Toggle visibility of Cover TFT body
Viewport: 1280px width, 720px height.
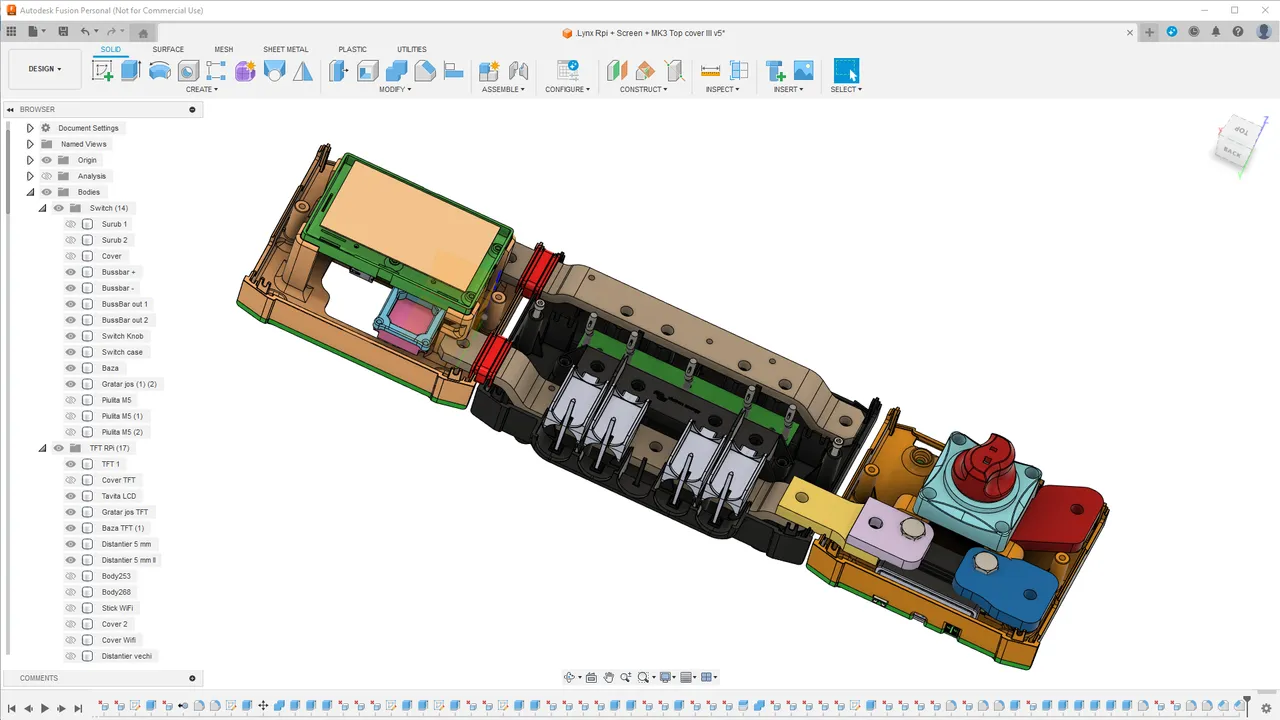tap(71, 480)
